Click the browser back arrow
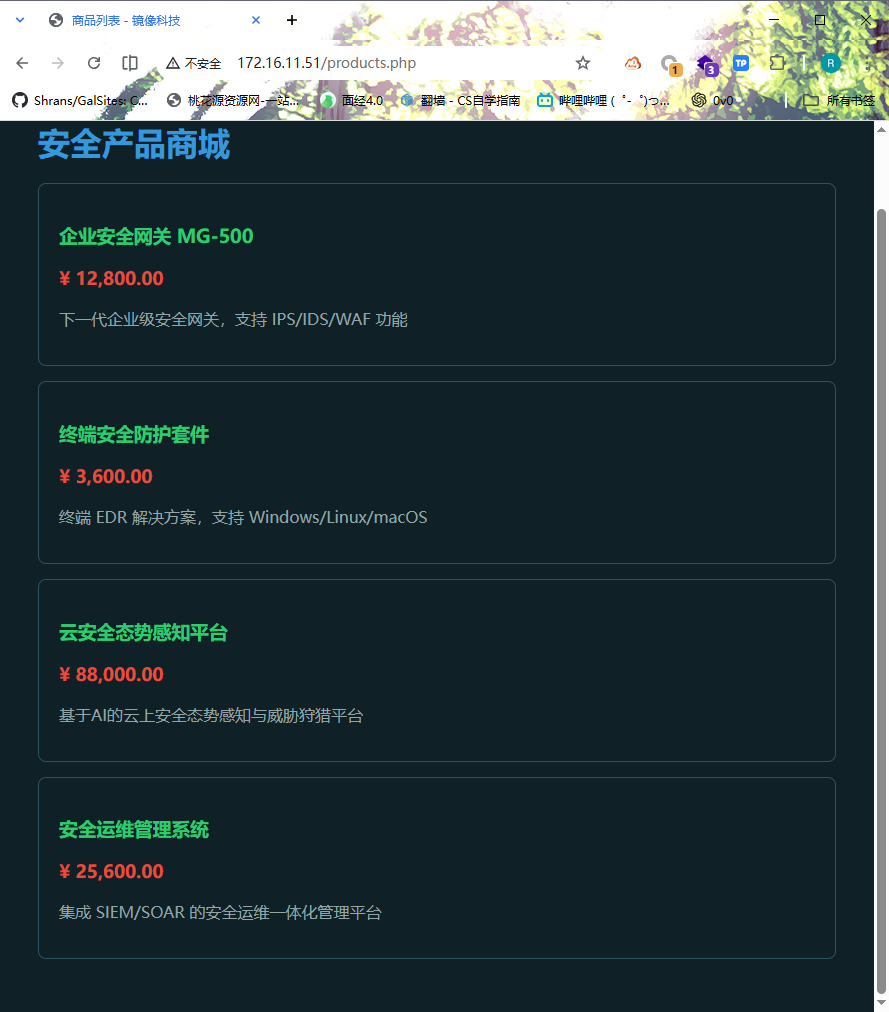This screenshot has width=889, height=1012. 22,63
